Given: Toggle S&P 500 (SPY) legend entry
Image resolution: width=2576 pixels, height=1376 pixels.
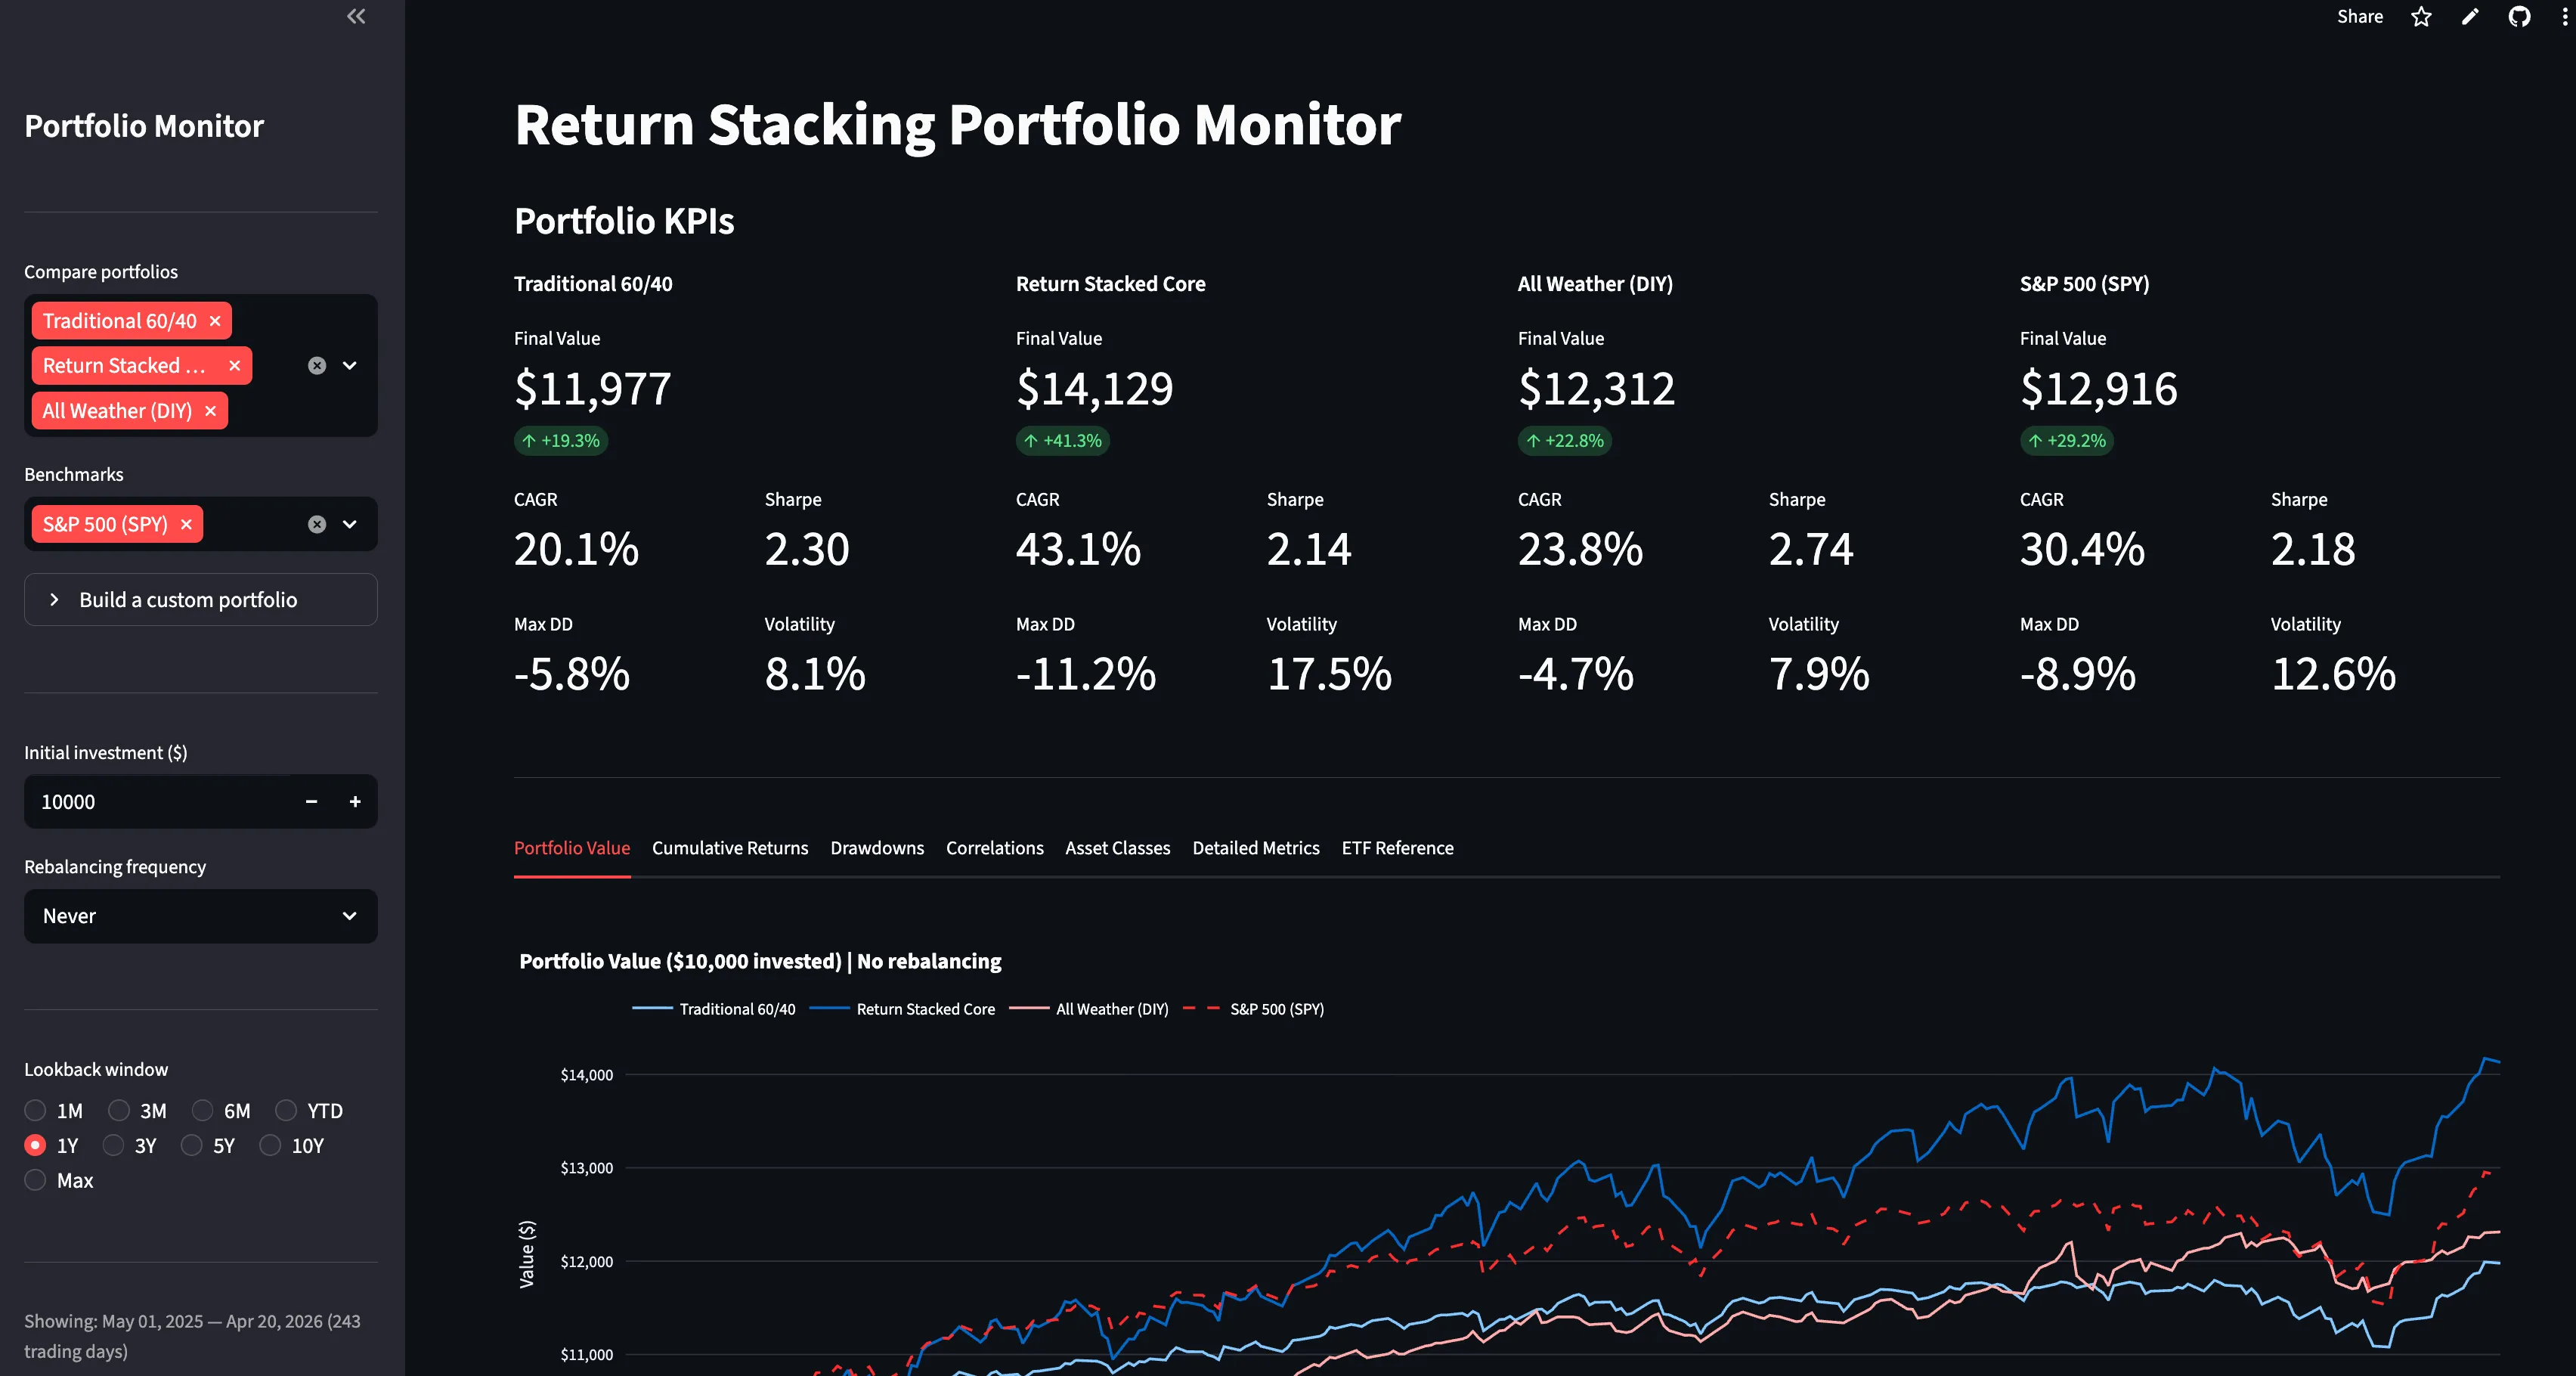Looking at the screenshot, I should [x=1253, y=1009].
